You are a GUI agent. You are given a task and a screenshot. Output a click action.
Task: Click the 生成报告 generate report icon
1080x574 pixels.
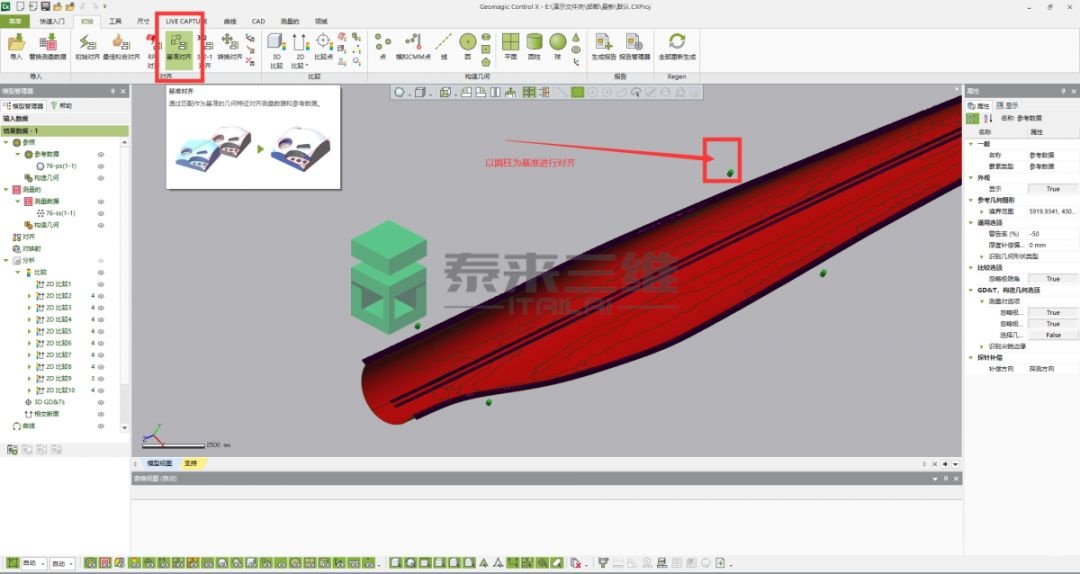click(x=604, y=46)
